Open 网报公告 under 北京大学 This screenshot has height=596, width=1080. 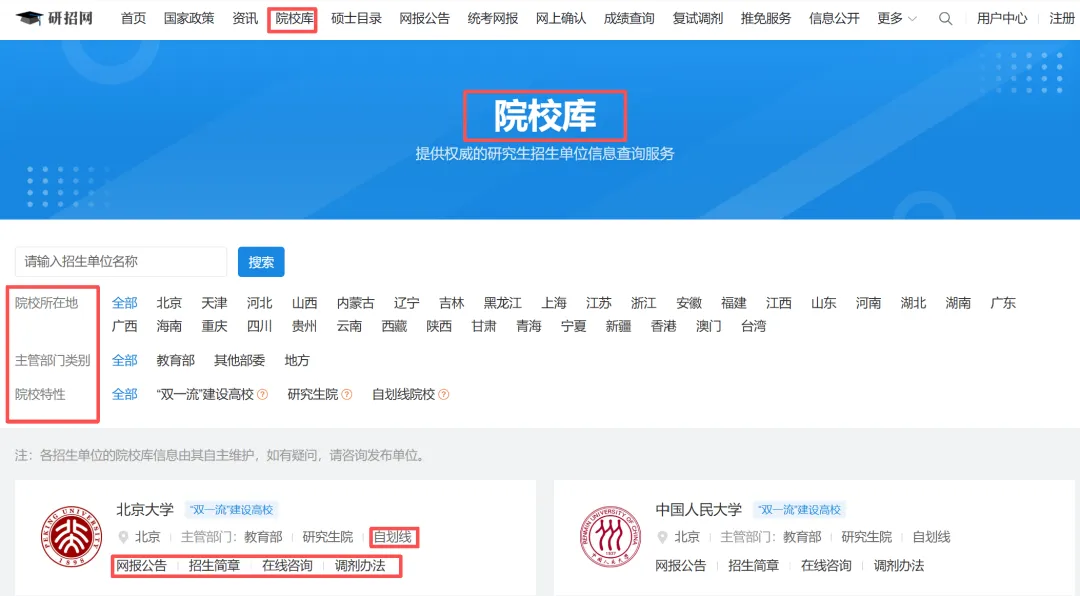[x=141, y=566]
